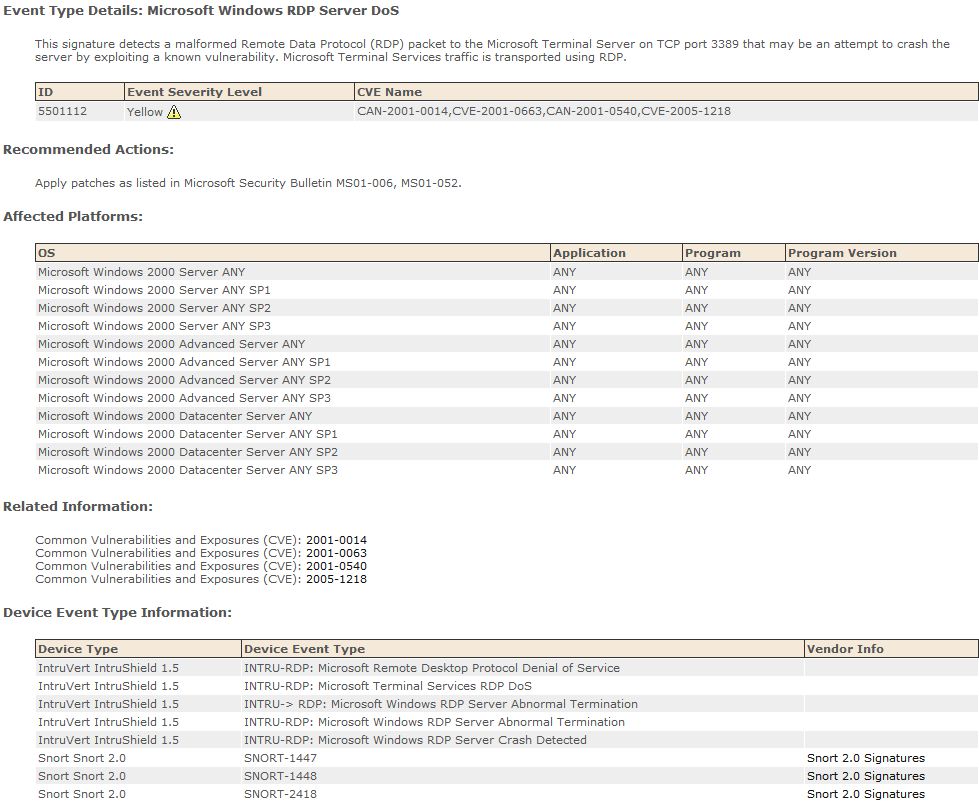Click the CVE Name column header
The width and height of the screenshot is (979, 802).
(x=666, y=92)
